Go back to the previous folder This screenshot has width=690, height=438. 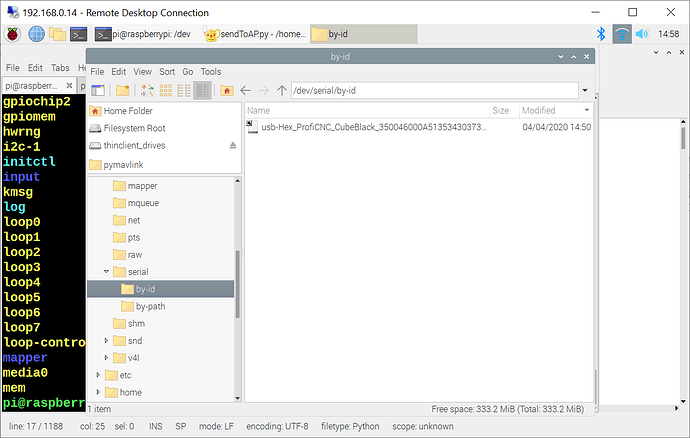pos(246,91)
